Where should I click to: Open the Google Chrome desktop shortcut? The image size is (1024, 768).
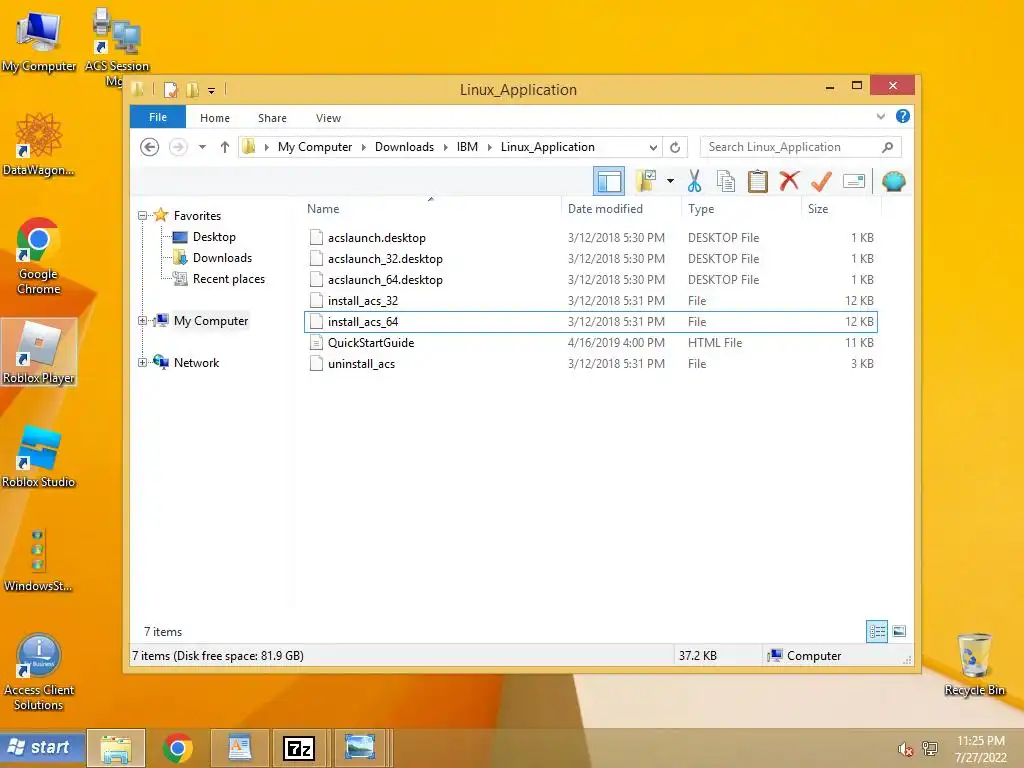coord(38,257)
